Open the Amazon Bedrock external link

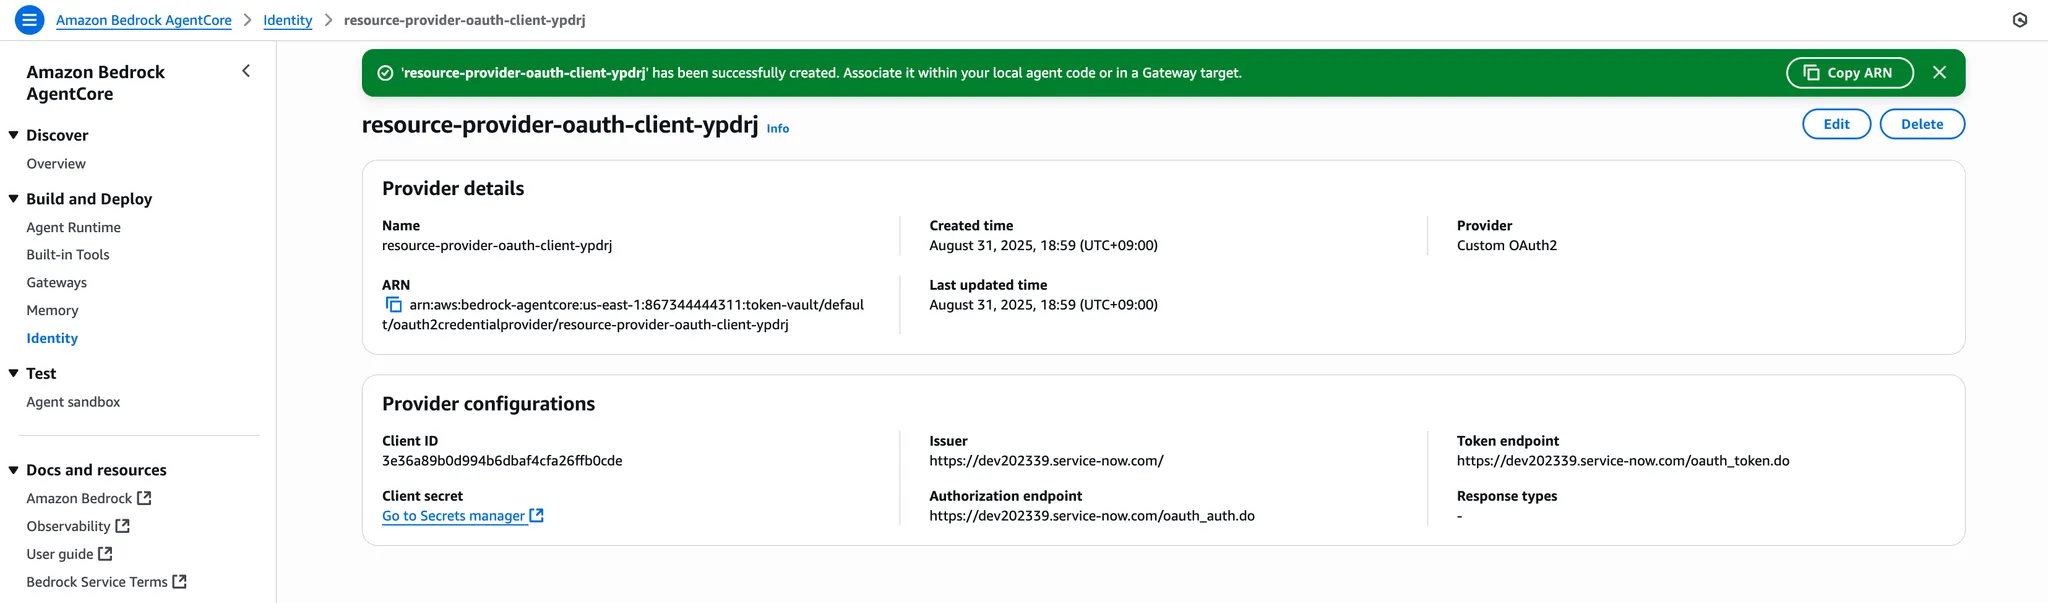pyautogui.click(x=89, y=498)
